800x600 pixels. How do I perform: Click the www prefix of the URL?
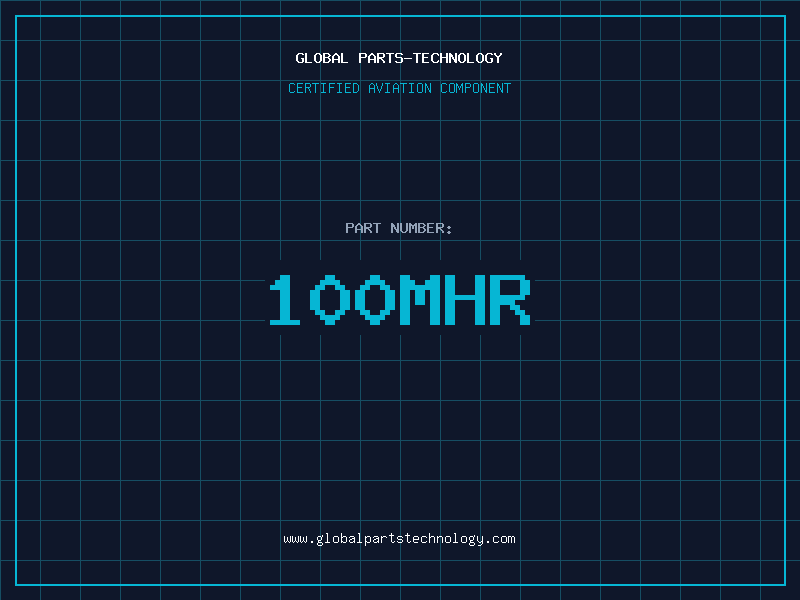[295, 538]
